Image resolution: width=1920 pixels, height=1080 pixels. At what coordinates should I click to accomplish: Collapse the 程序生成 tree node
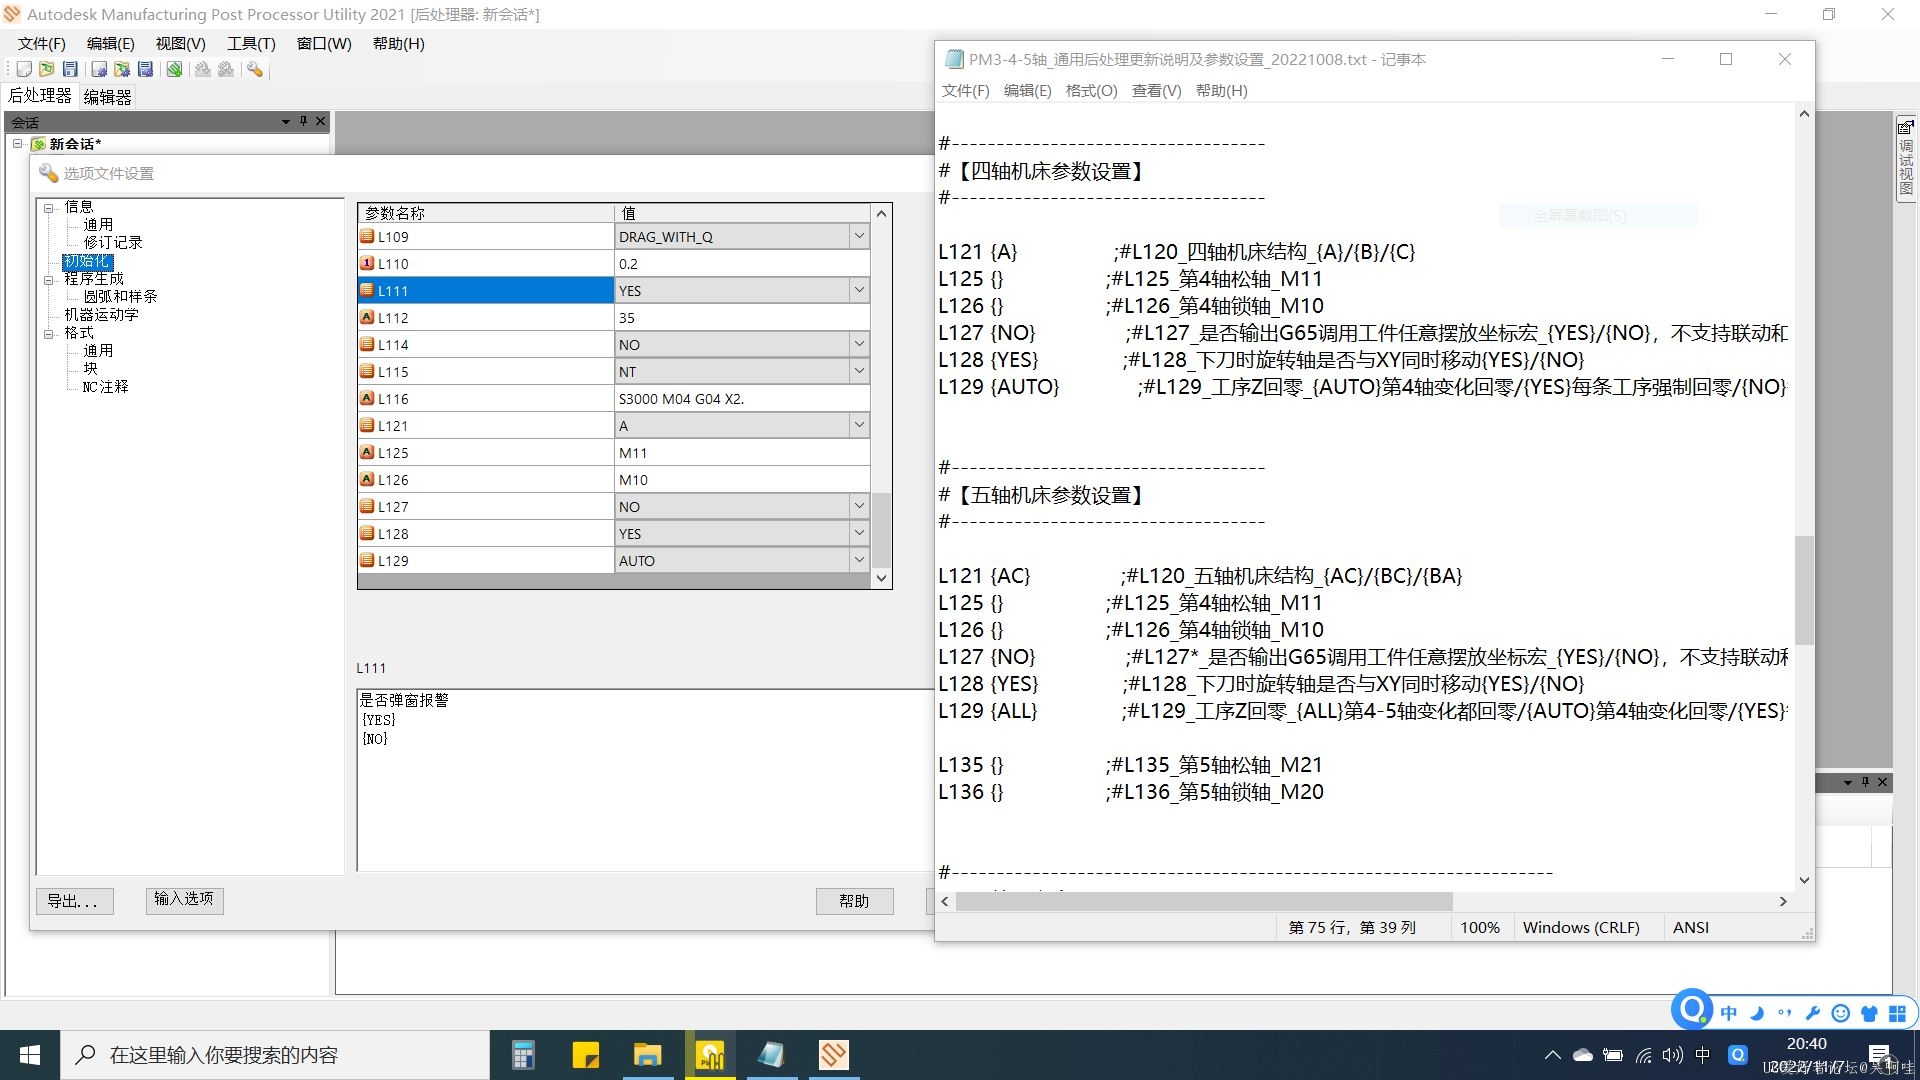tap(48, 280)
